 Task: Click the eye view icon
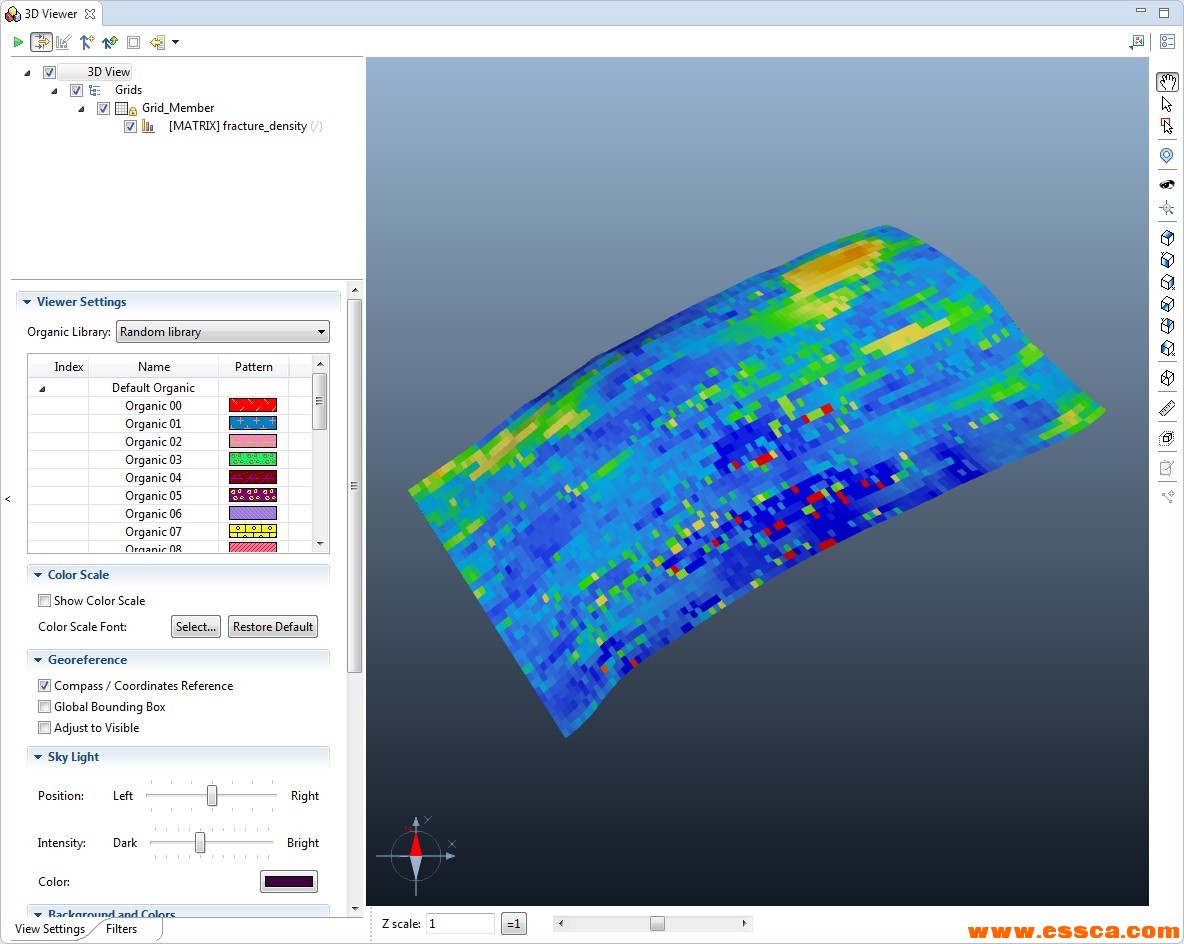pos(1166,185)
